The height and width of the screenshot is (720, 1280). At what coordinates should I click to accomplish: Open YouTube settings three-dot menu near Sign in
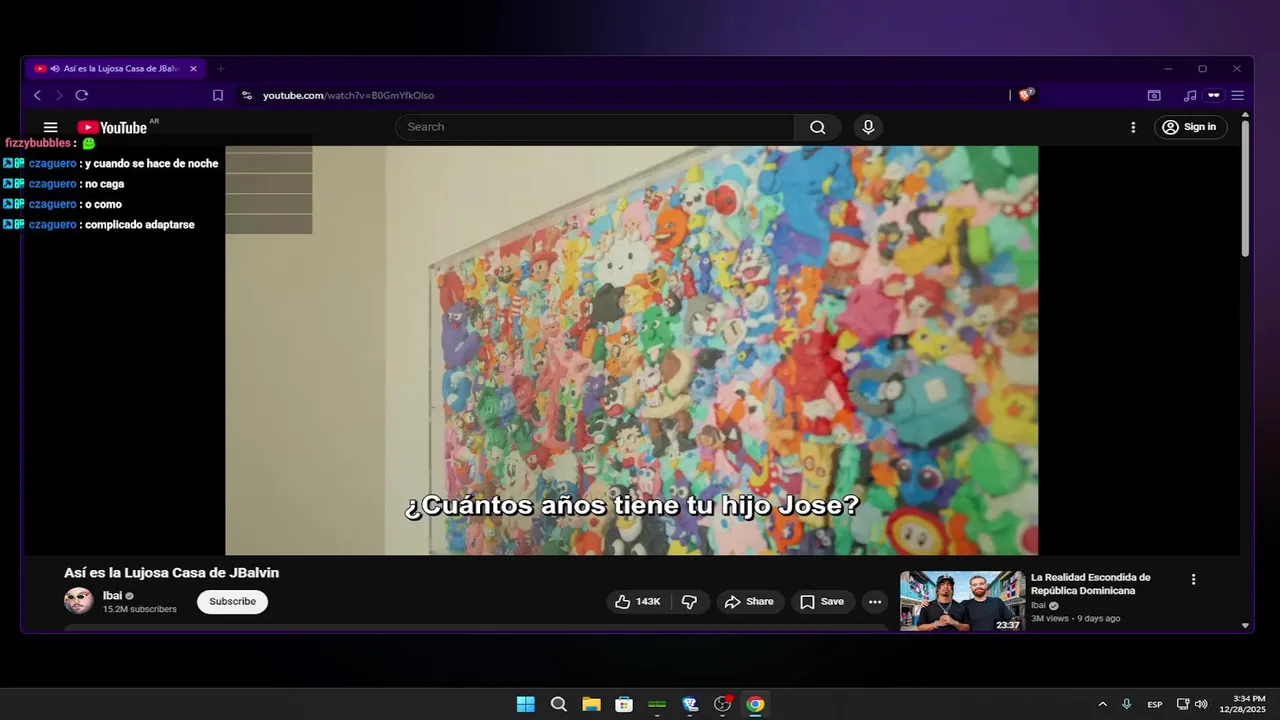[x=1133, y=127]
